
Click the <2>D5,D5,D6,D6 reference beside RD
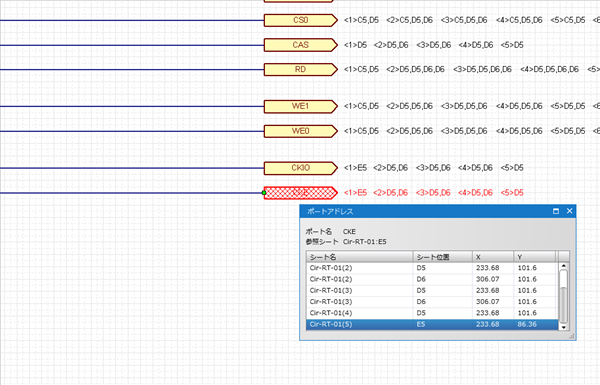coord(415,70)
